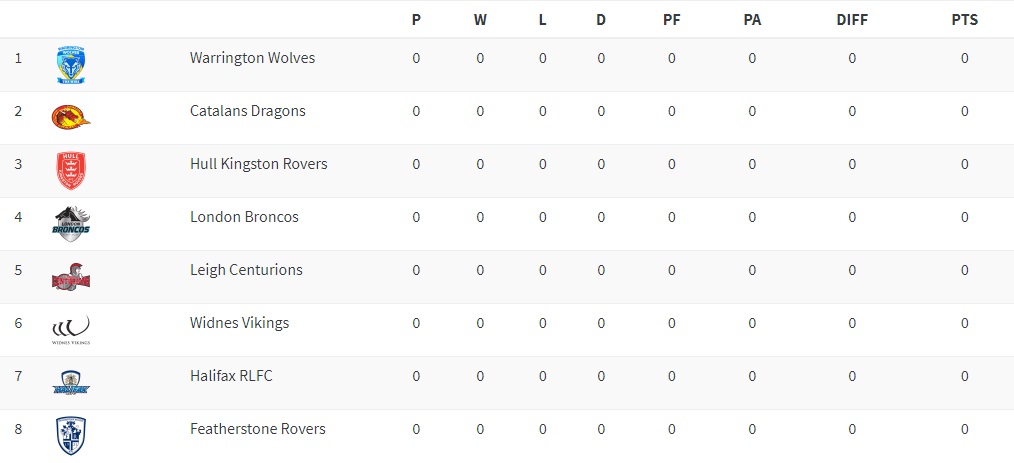The image size is (1014, 463).
Task: Select the W column header
Action: [480, 19]
